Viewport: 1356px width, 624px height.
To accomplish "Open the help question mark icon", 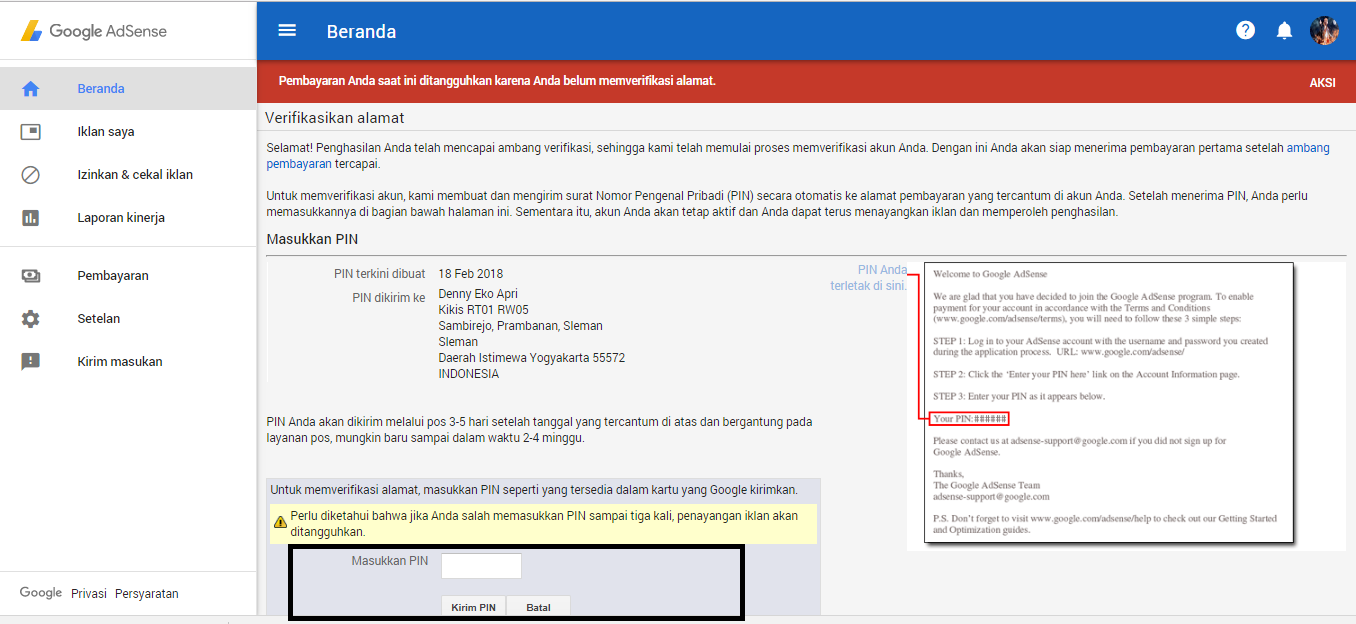I will coord(1245,30).
